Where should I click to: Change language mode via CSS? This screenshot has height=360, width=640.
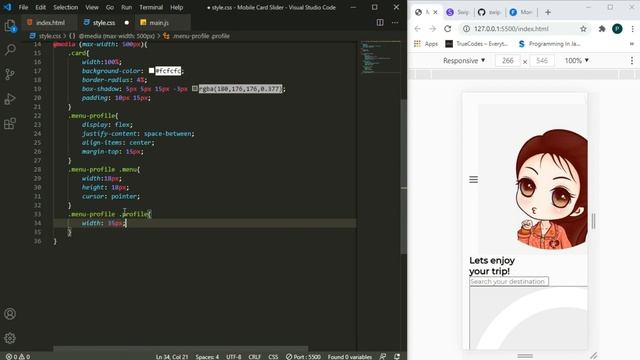(x=273, y=356)
